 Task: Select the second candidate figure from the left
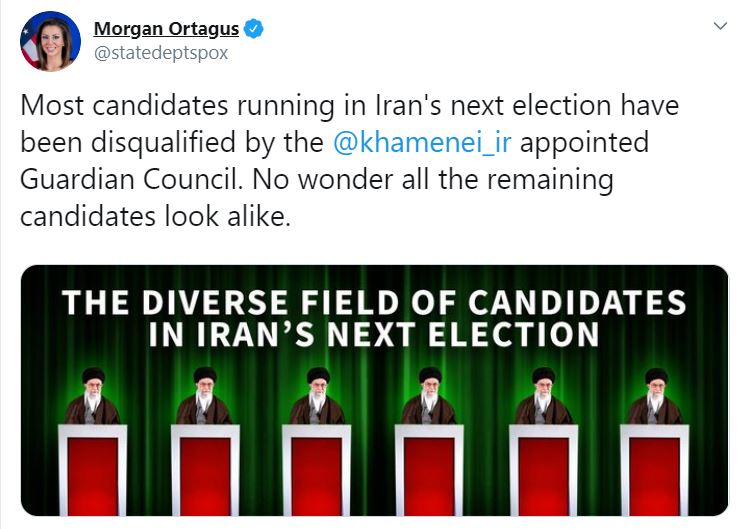(204, 396)
